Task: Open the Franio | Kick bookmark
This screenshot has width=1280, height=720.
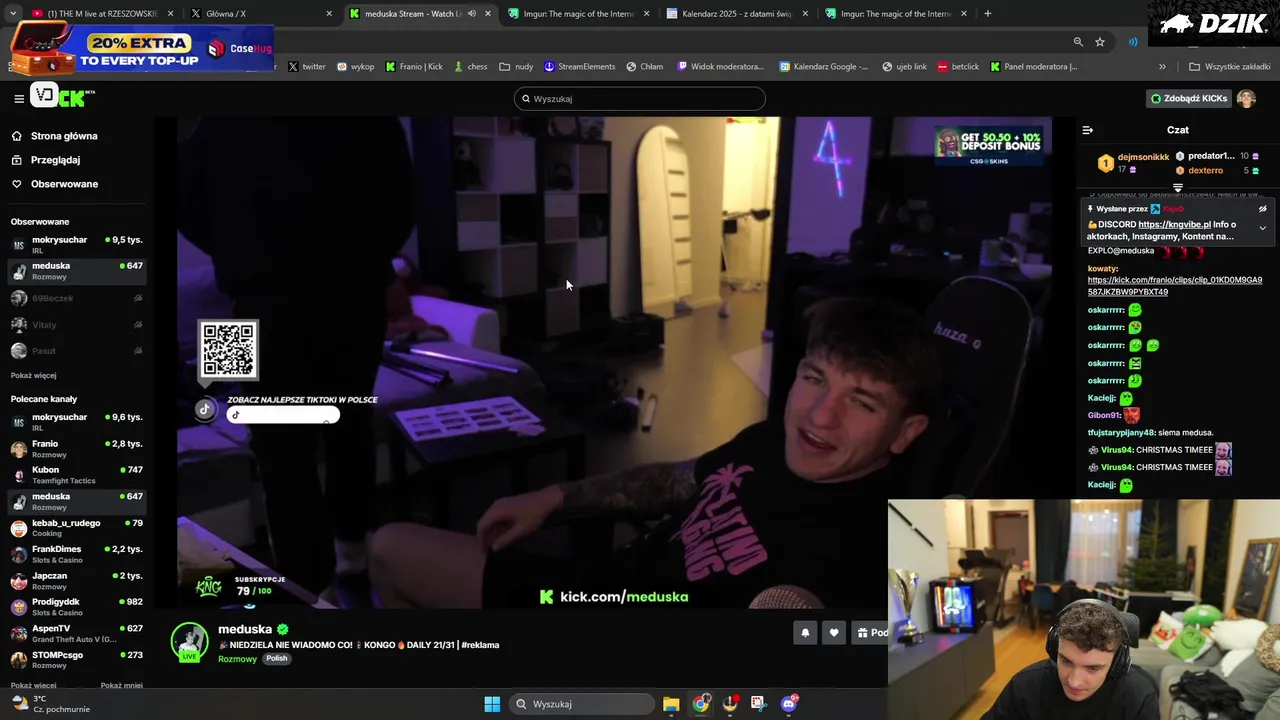Action: click(x=413, y=67)
